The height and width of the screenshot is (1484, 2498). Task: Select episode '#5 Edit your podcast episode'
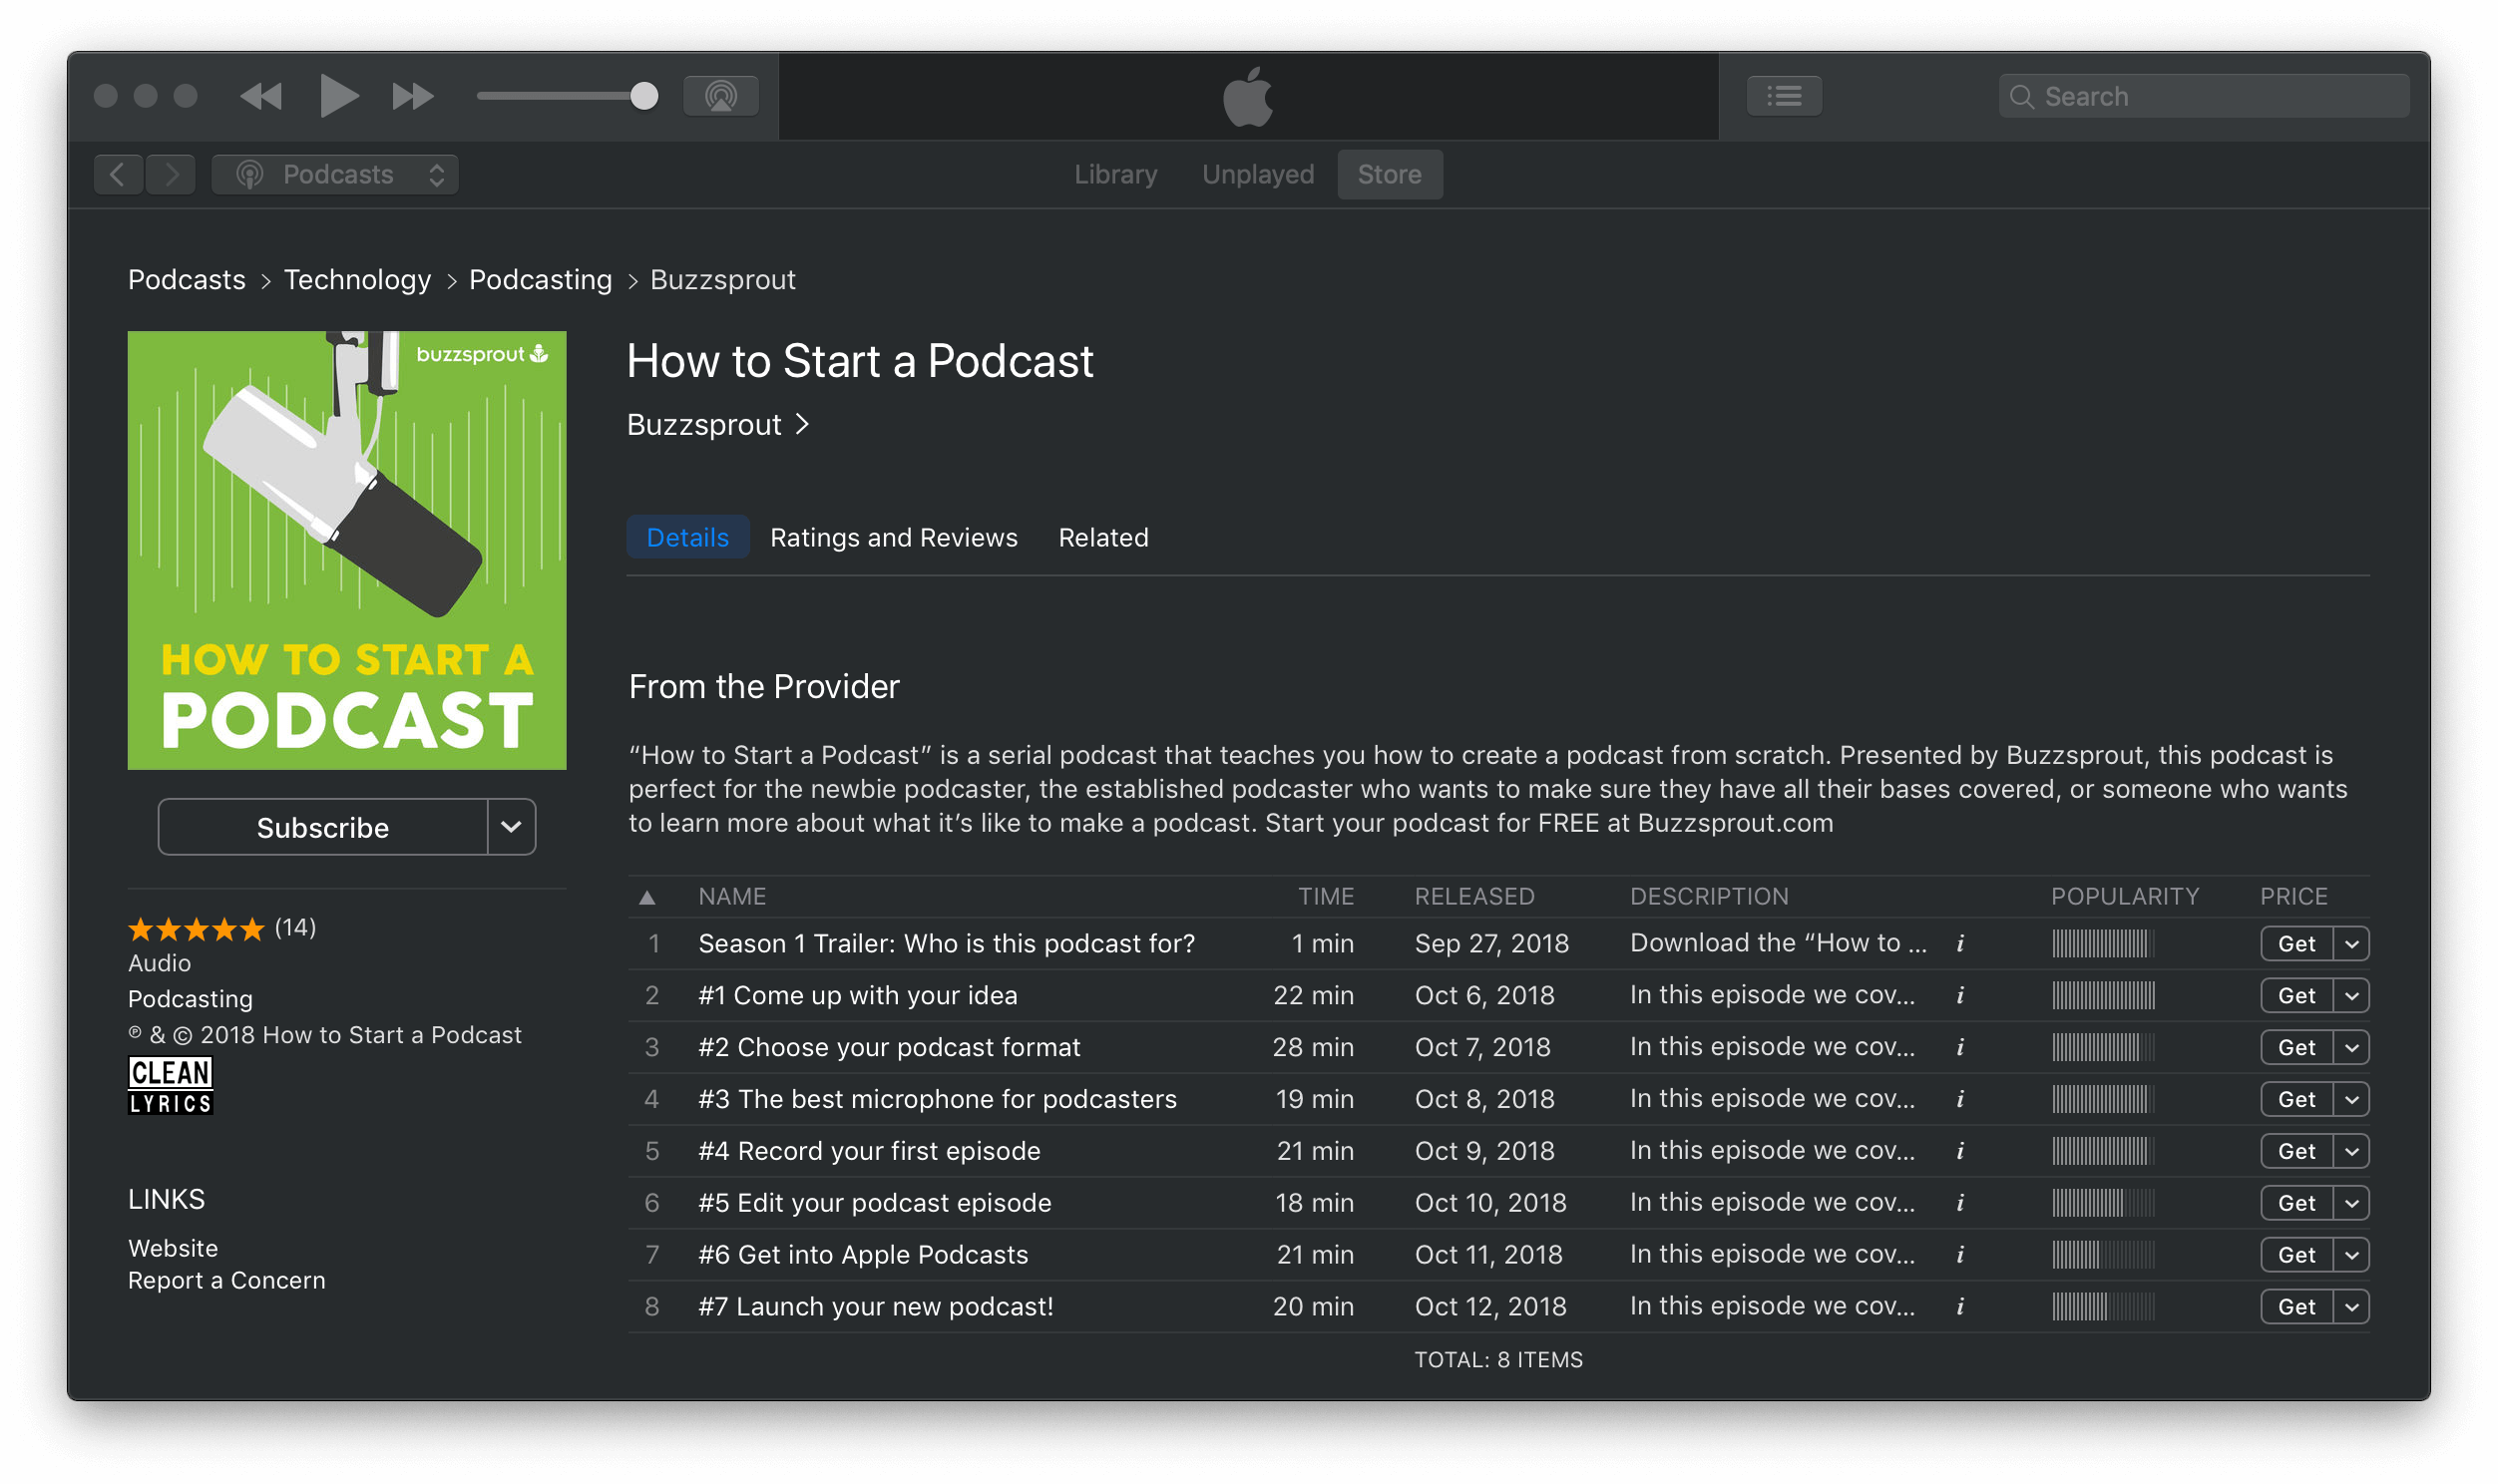tap(1499, 1203)
